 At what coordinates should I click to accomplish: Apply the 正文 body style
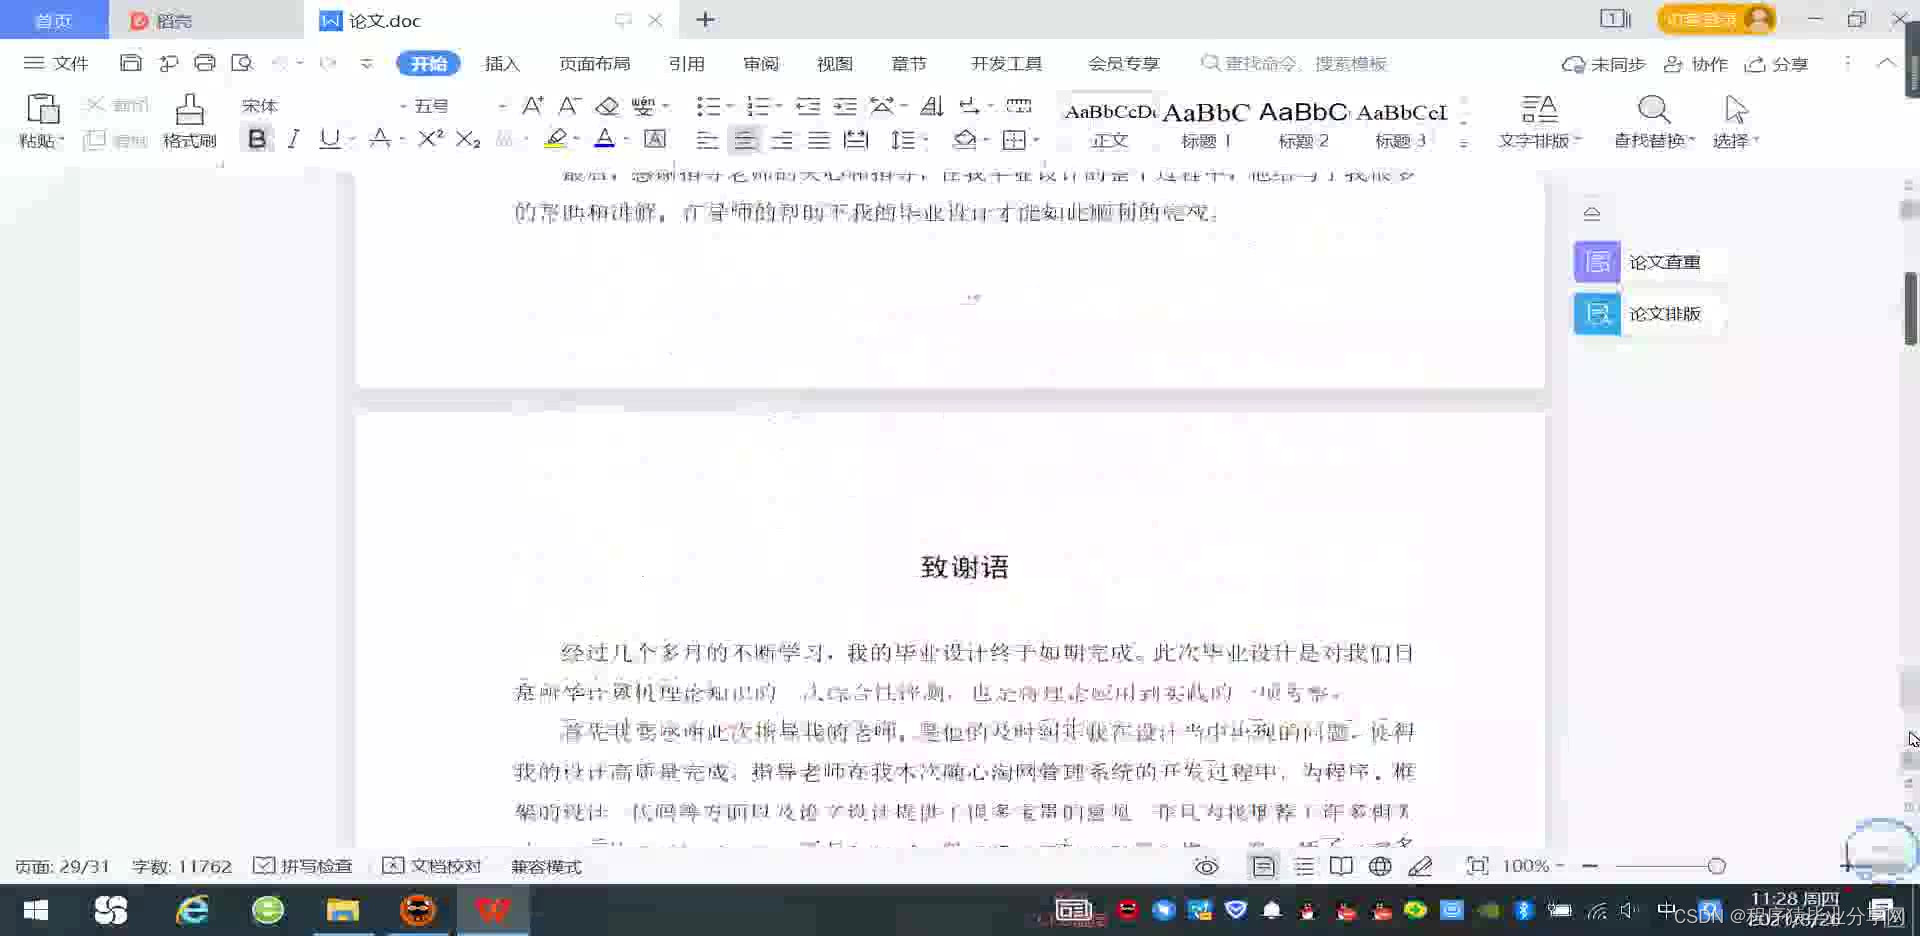point(1109,122)
